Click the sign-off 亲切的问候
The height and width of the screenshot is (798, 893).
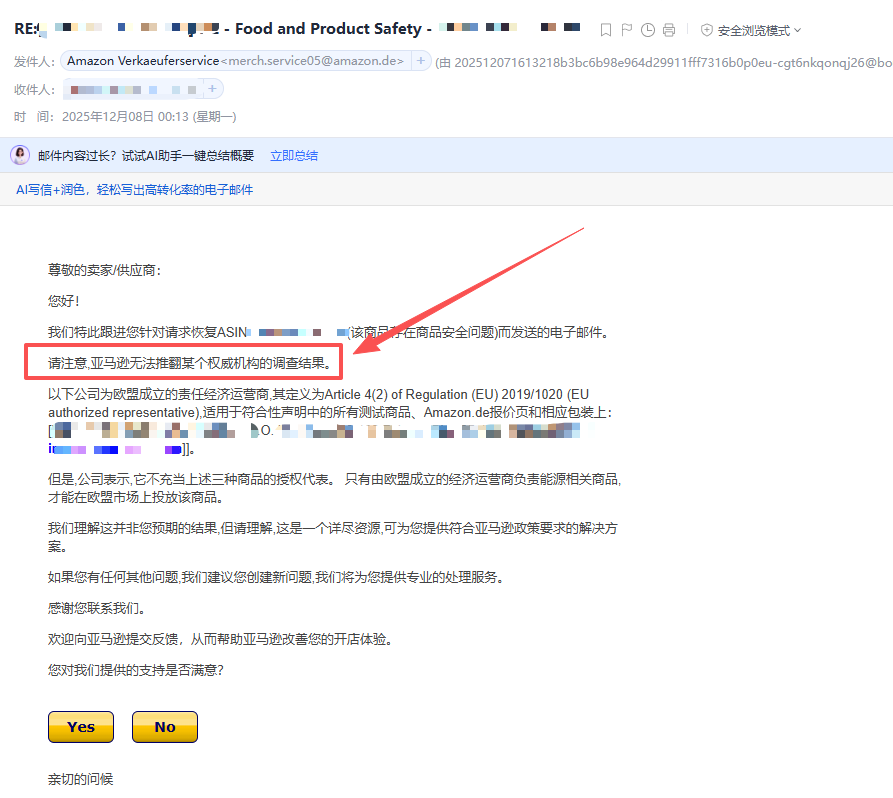pos(80,779)
